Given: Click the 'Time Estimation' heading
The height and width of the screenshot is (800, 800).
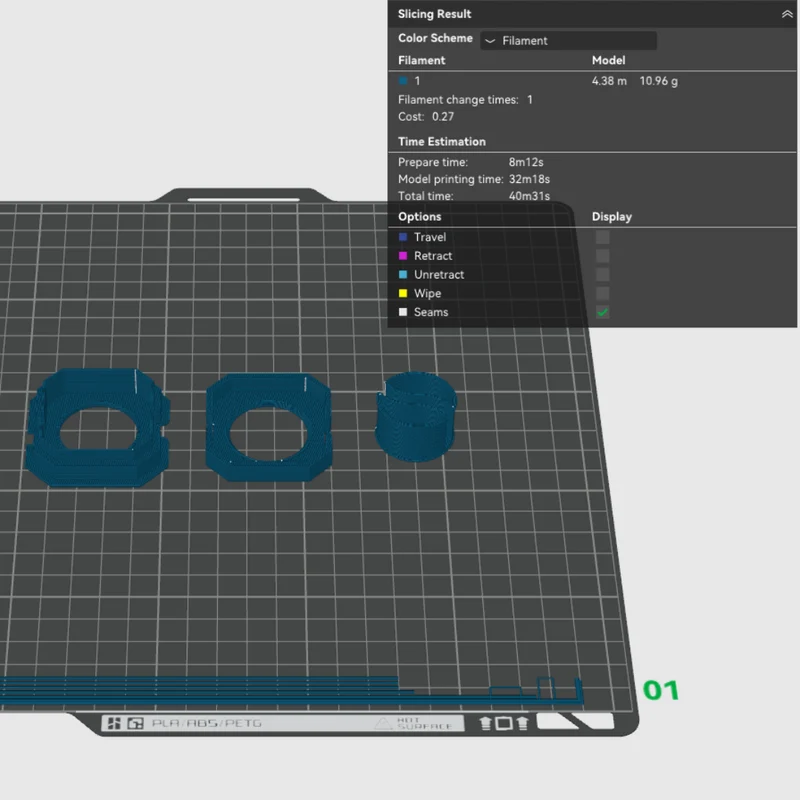Looking at the screenshot, I should click(x=442, y=141).
